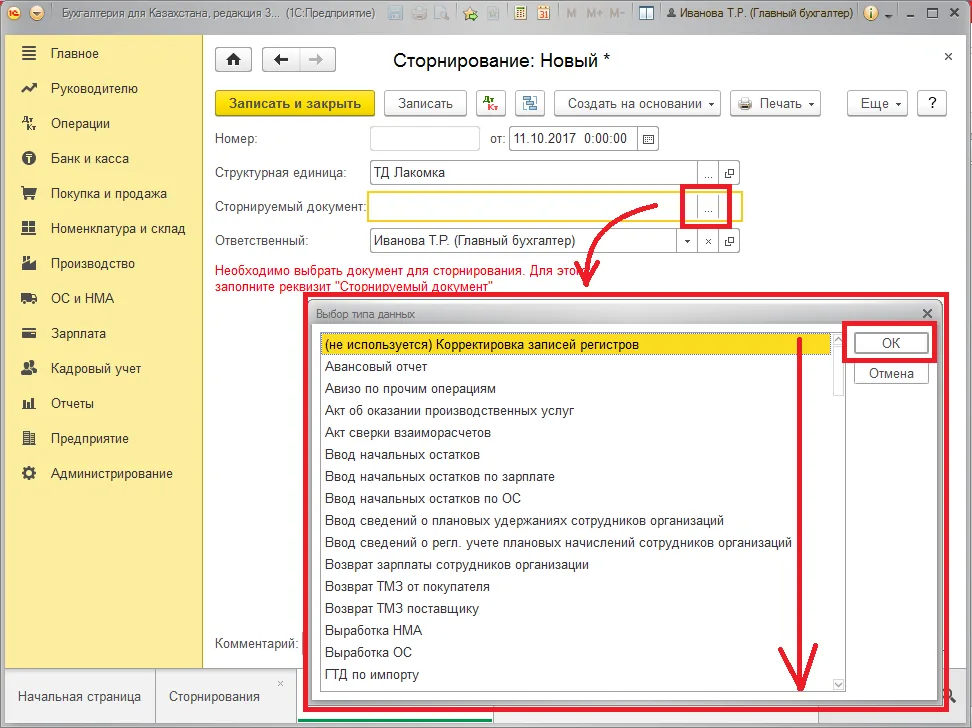The width and height of the screenshot is (972, 728).
Task: Open the calculator in the title bar
Action: click(x=521, y=13)
